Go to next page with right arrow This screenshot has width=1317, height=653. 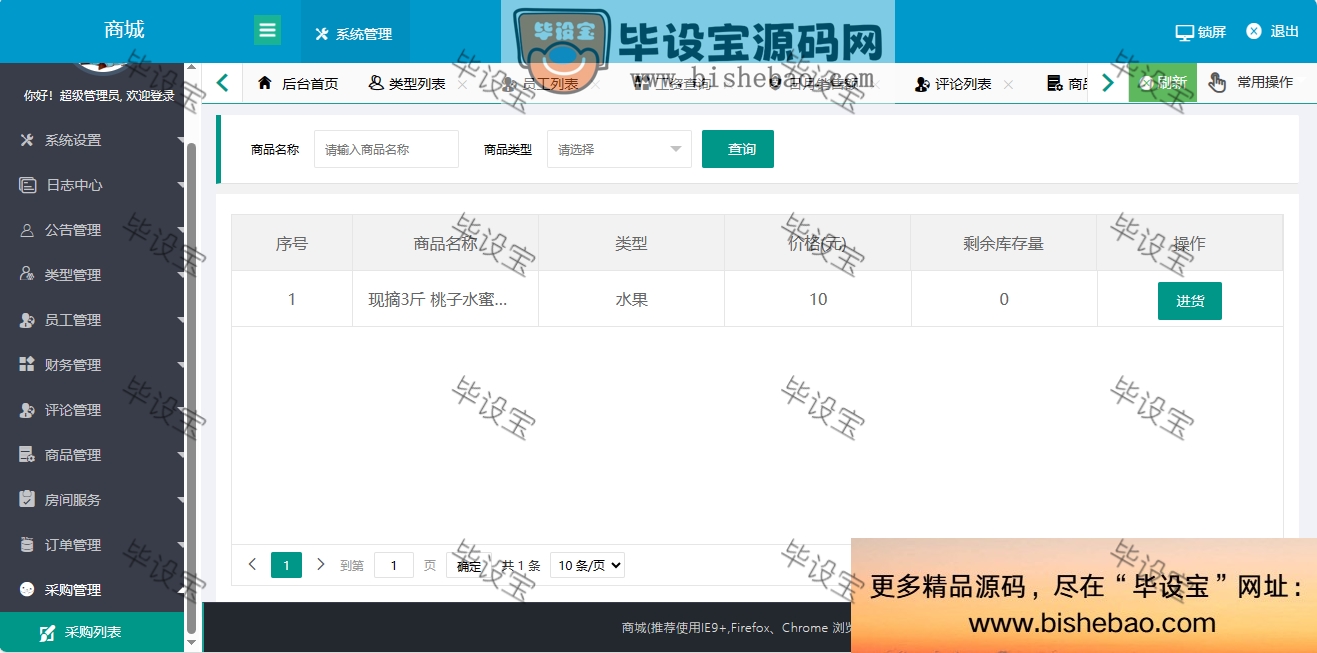(x=320, y=565)
